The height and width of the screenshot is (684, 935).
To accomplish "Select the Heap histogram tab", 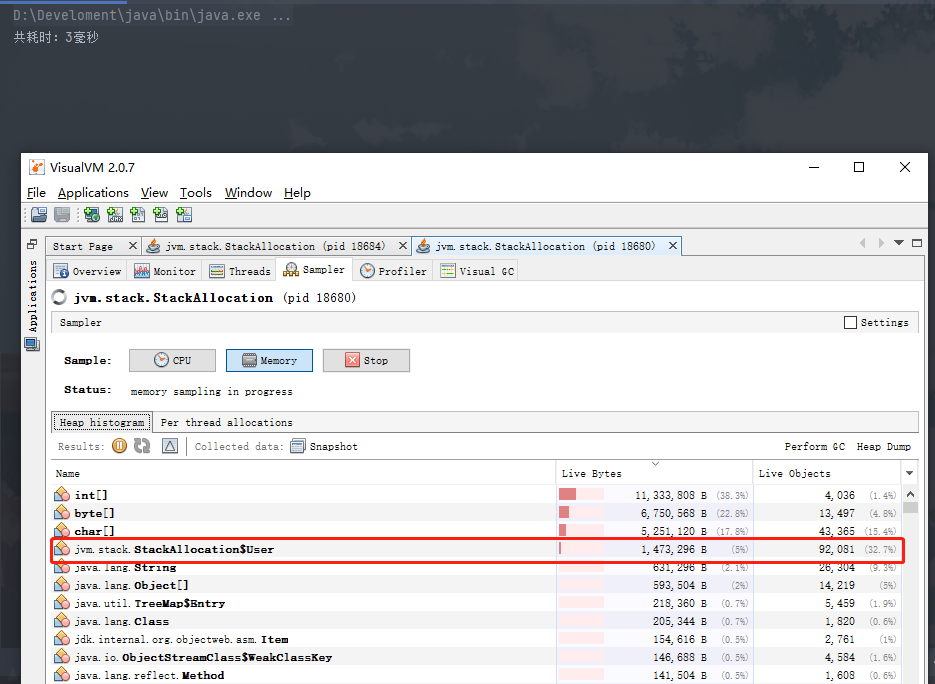I will pyautogui.click(x=102, y=422).
